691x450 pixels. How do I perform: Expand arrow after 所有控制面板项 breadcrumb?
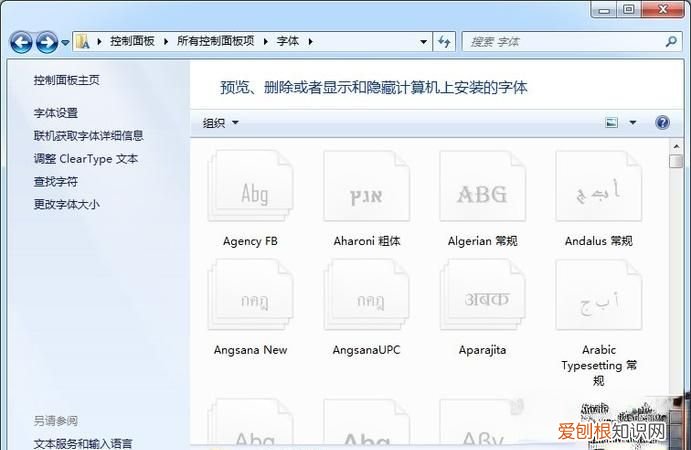pyautogui.click(x=266, y=41)
